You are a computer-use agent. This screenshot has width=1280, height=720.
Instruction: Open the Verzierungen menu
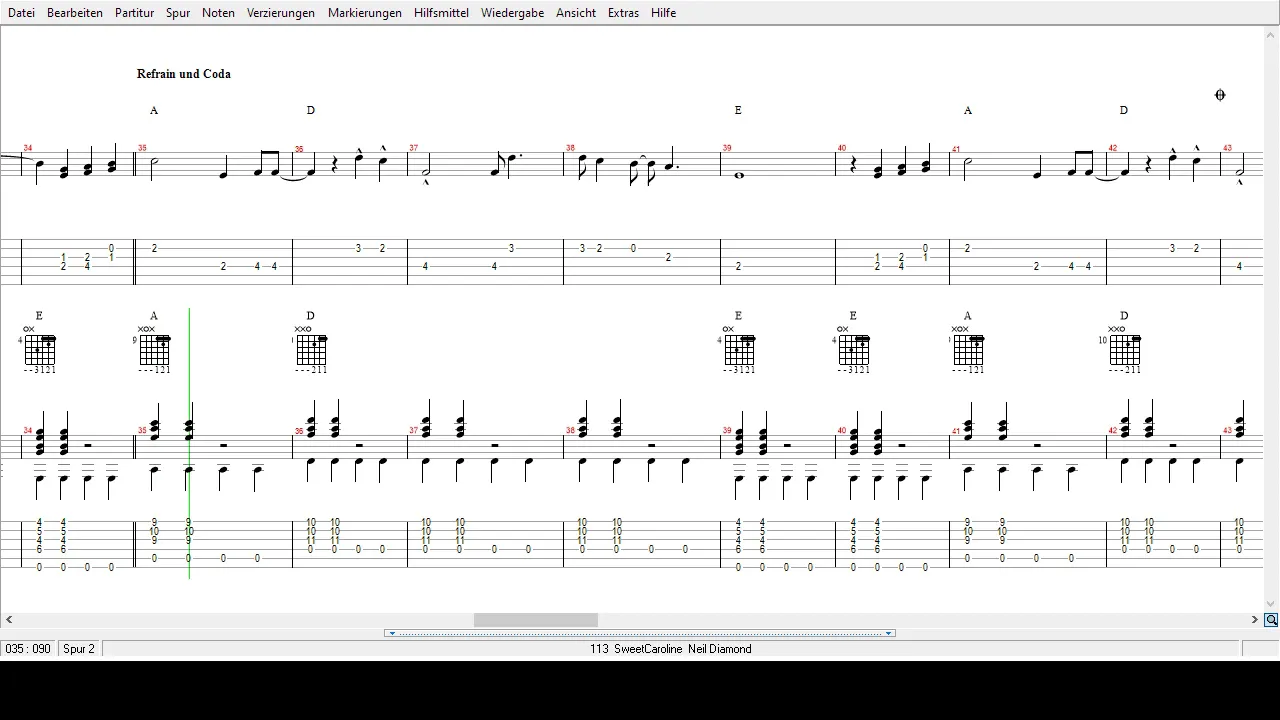[x=281, y=13]
